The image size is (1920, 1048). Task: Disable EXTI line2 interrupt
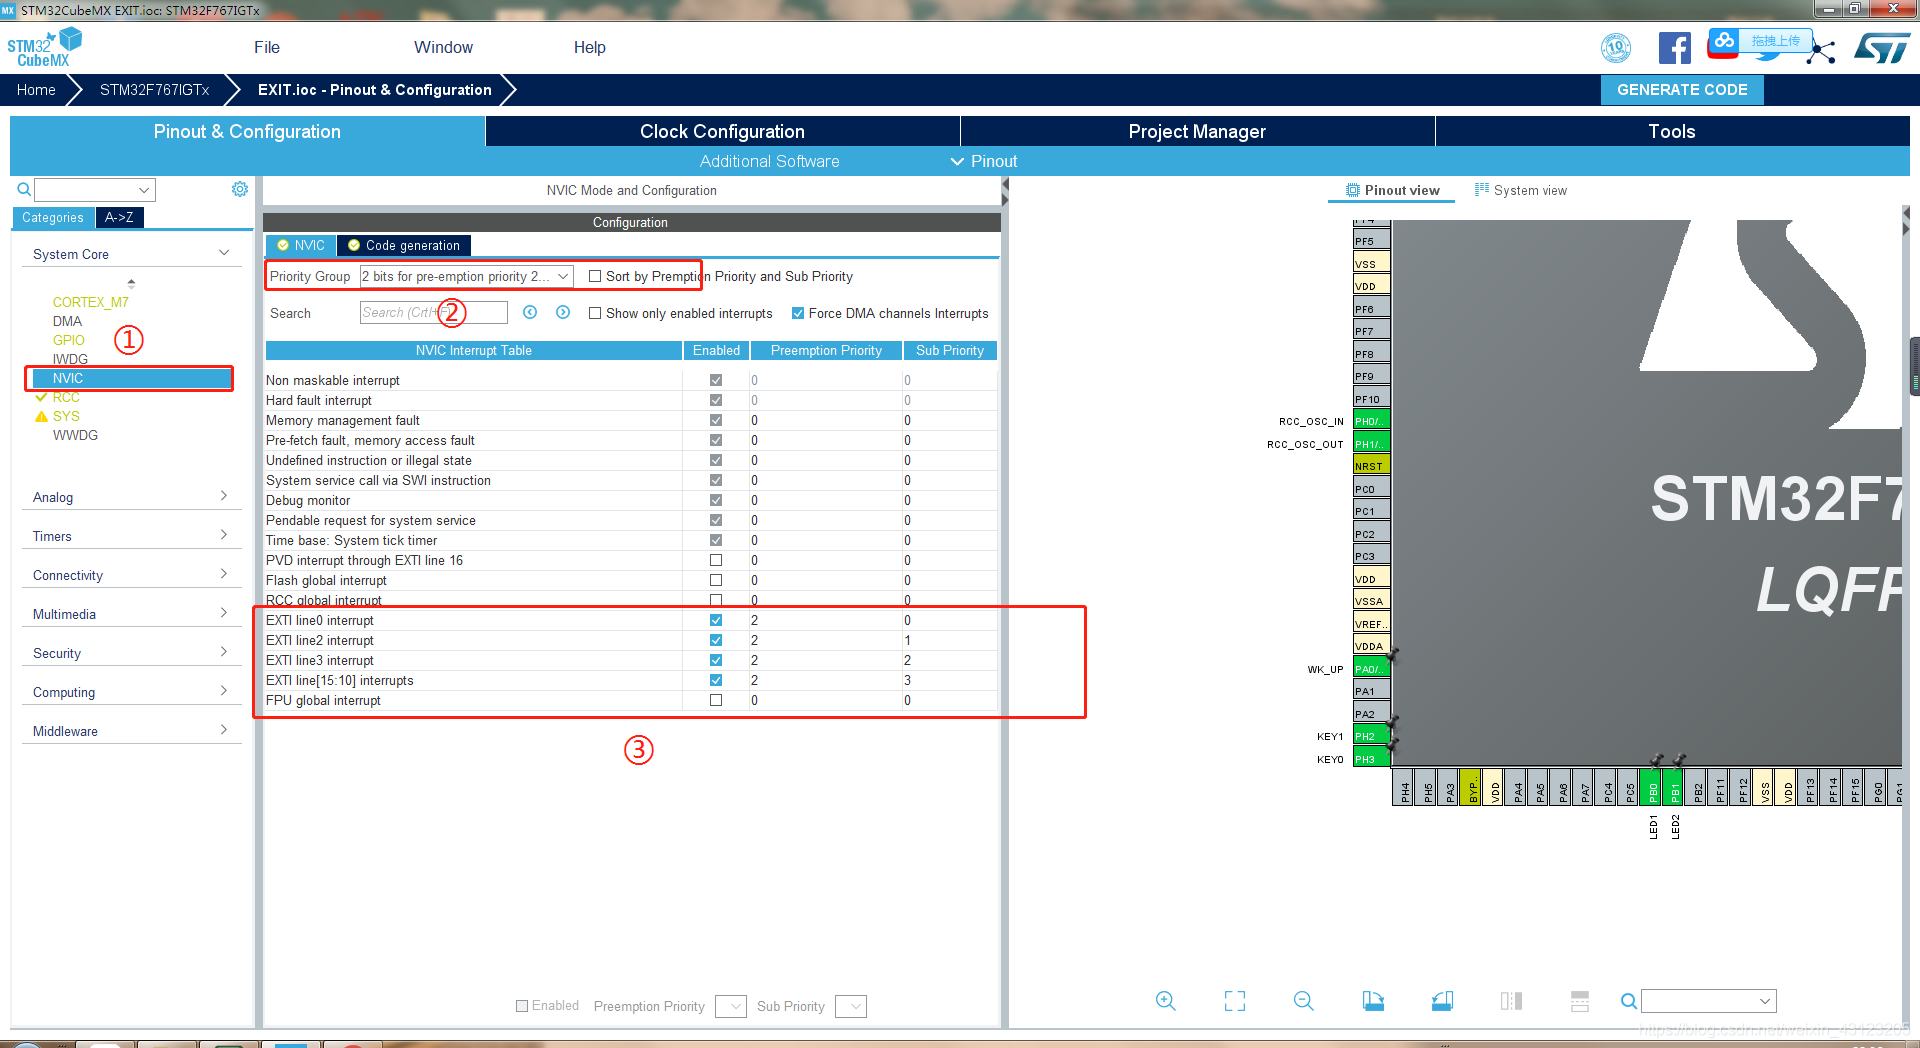[716, 640]
